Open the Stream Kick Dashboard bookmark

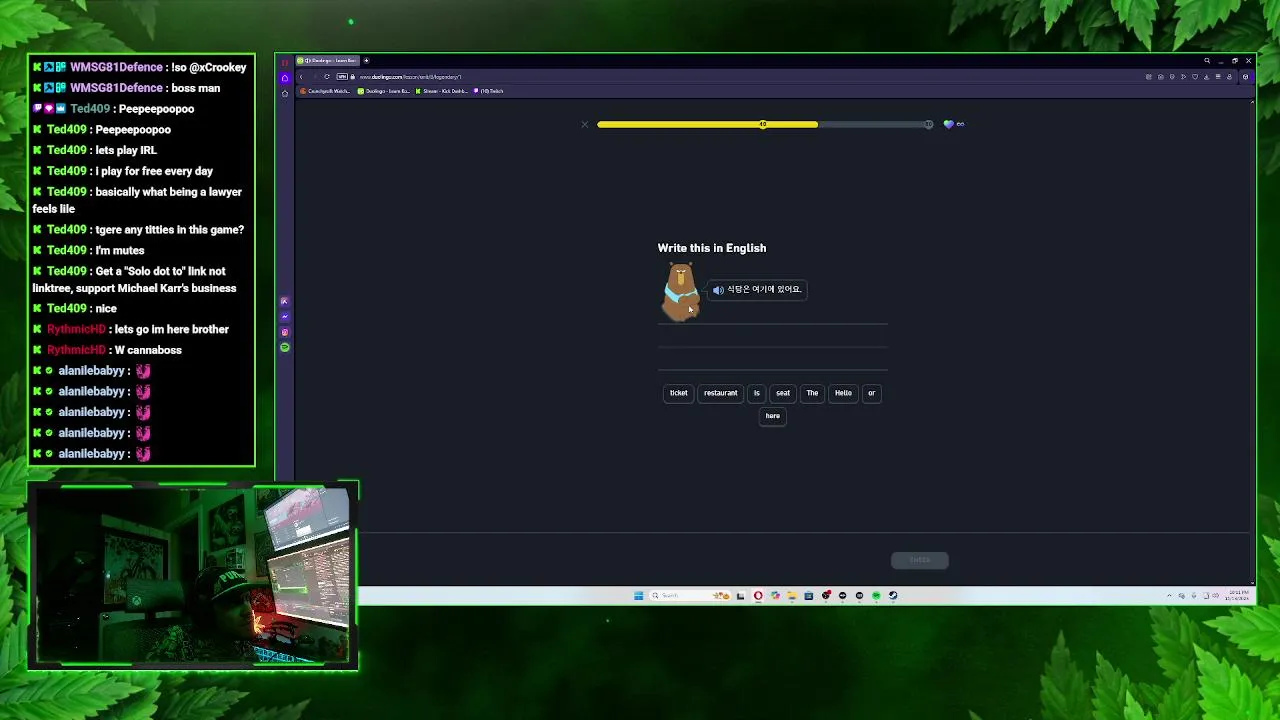point(441,91)
